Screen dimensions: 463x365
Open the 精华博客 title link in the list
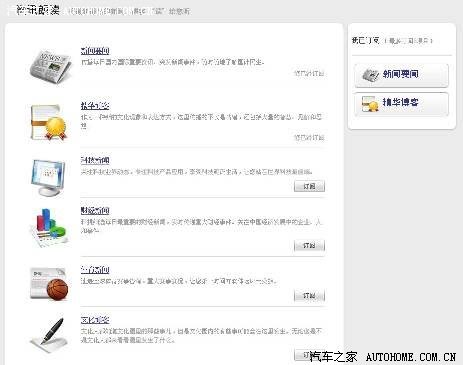95,106
